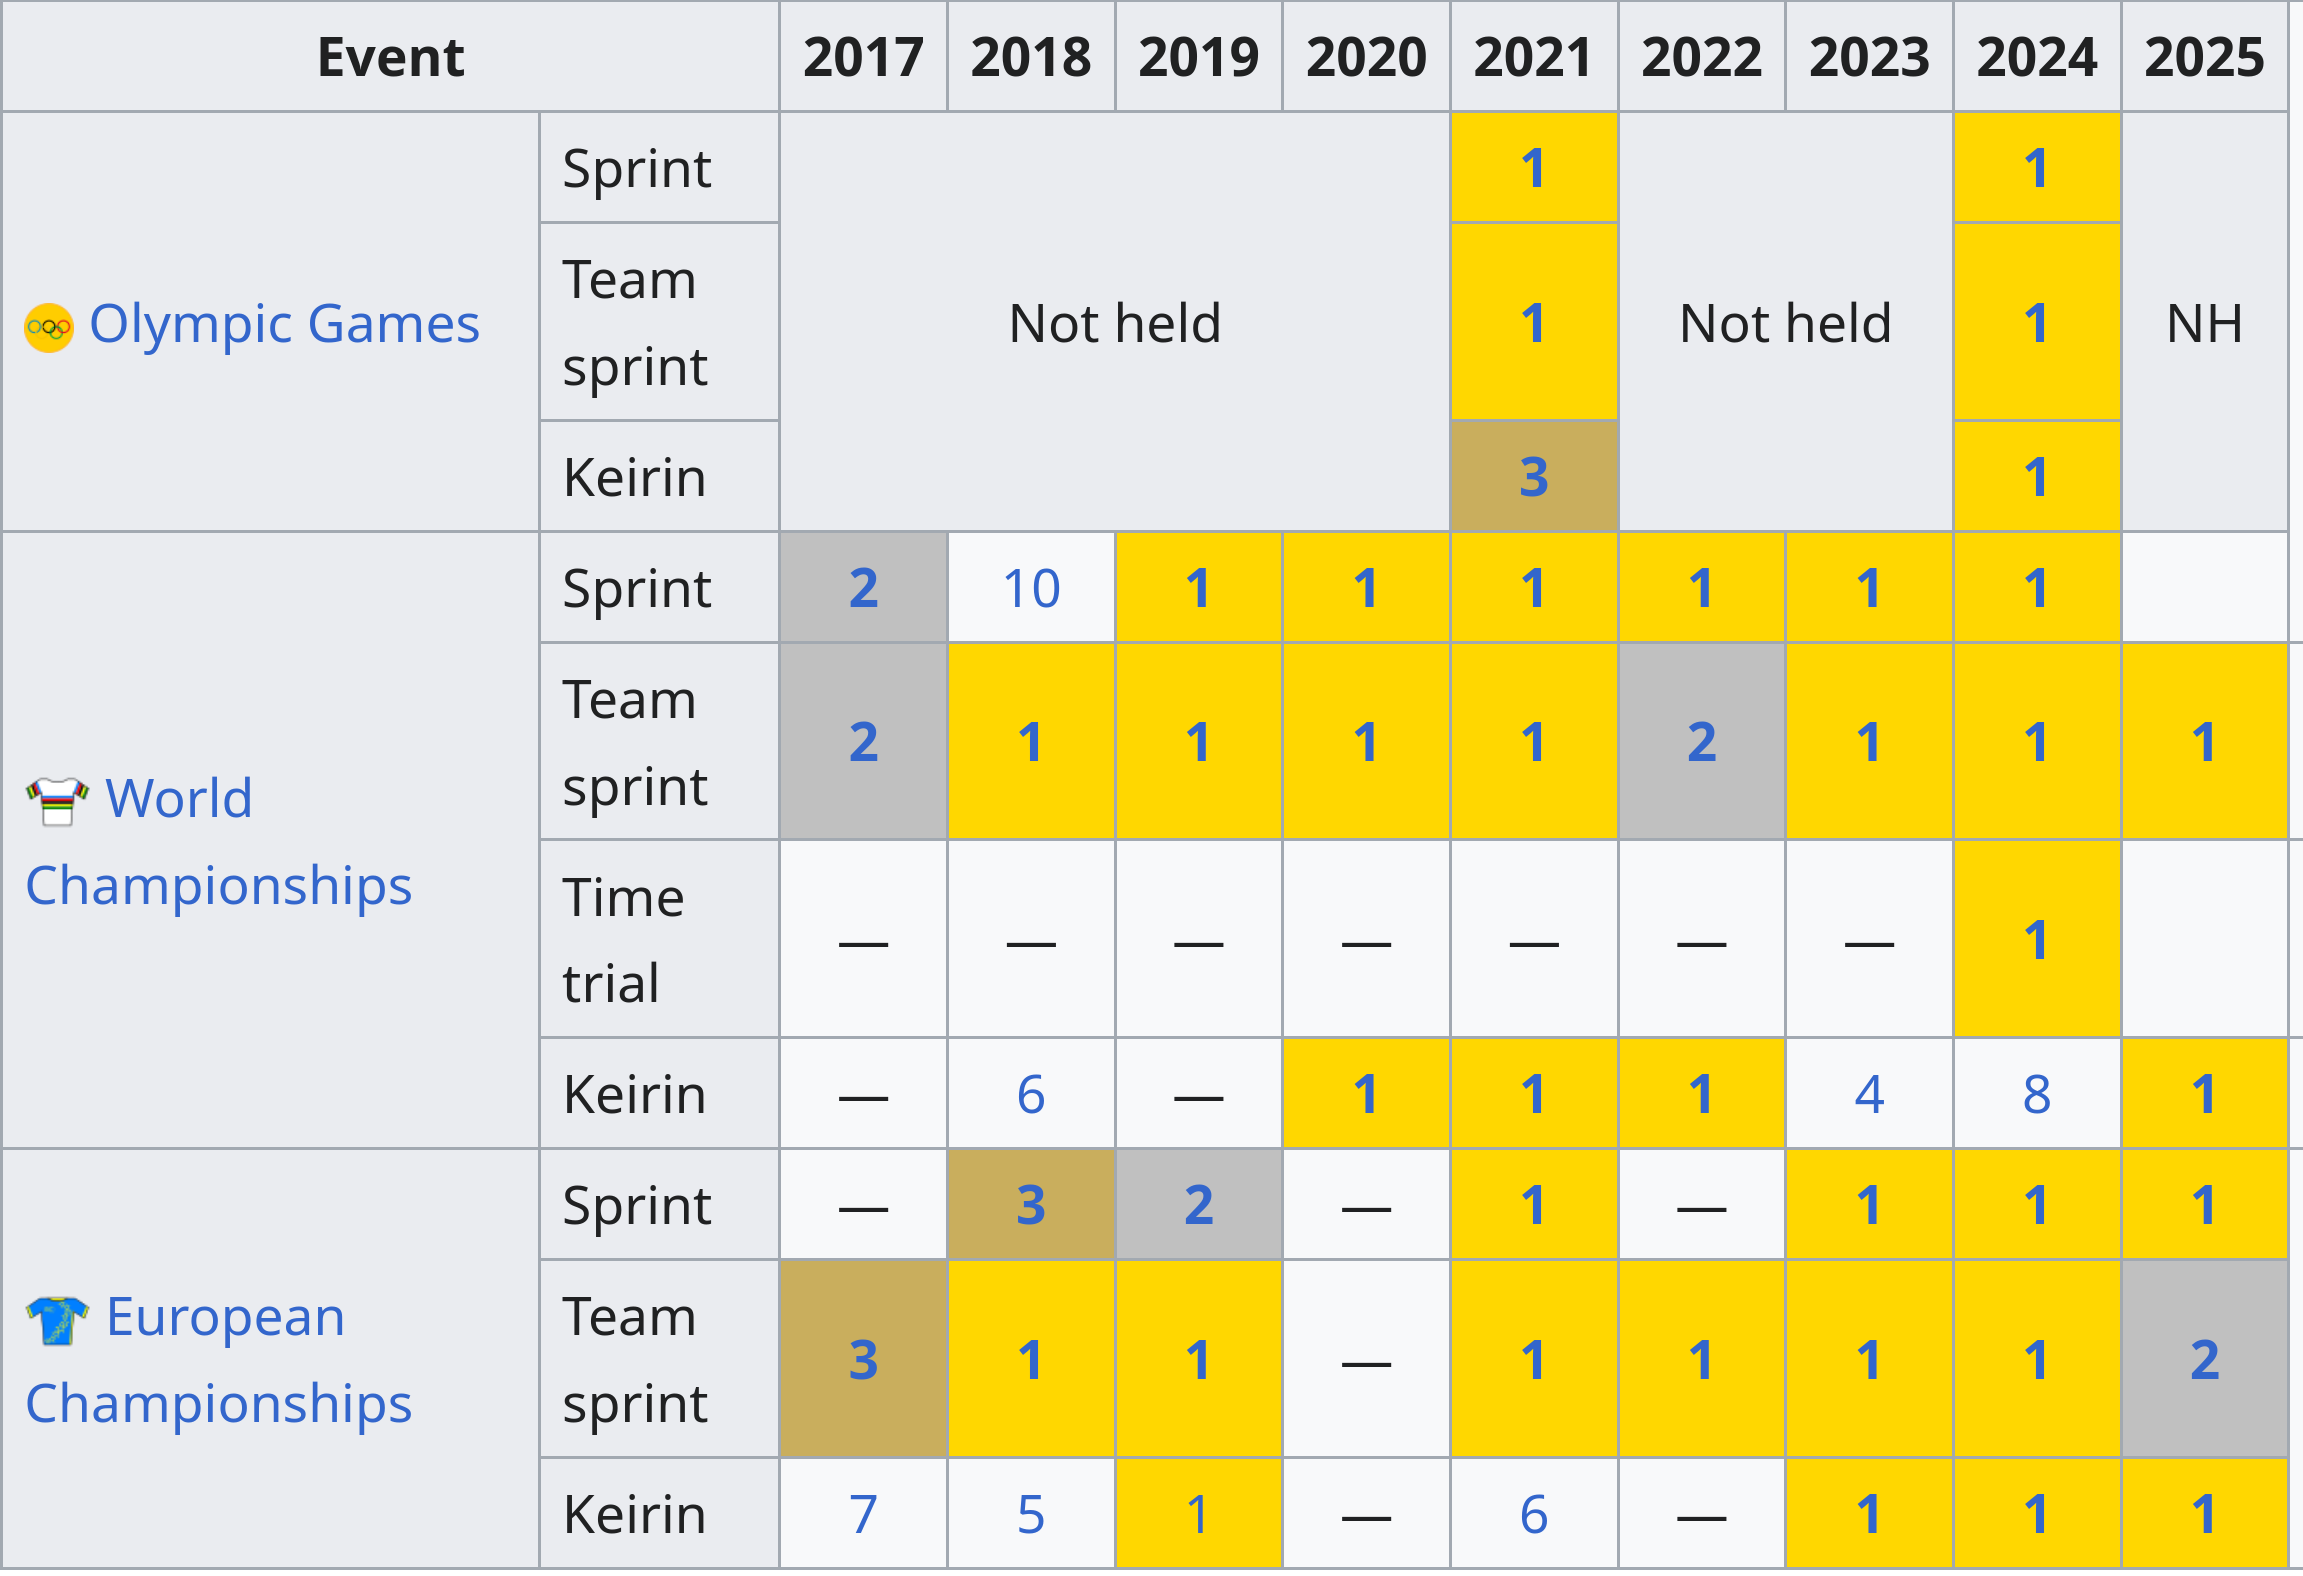The width and height of the screenshot is (2303, 1576).
Task: Click the 2023 World Championships keirin result 4
Action: [x=1868, y=1094]
